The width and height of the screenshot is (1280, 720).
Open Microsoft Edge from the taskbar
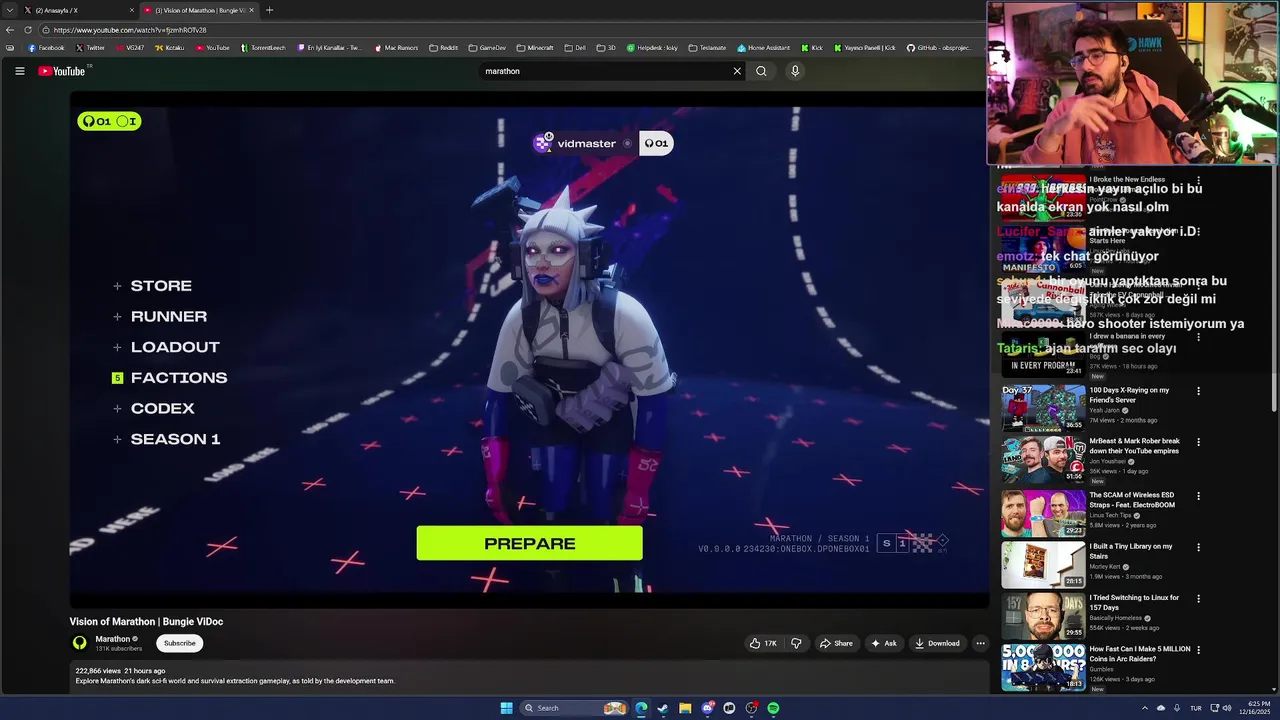(641, 708)
